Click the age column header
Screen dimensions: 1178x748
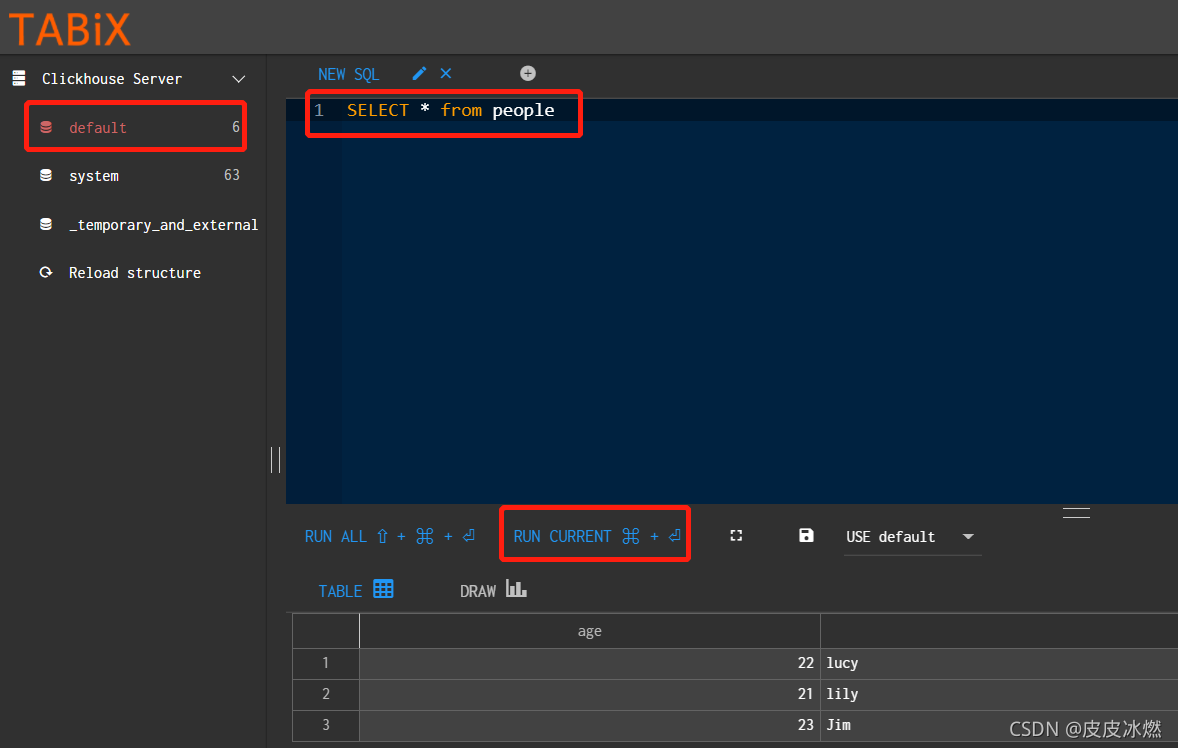click(590, 632)
